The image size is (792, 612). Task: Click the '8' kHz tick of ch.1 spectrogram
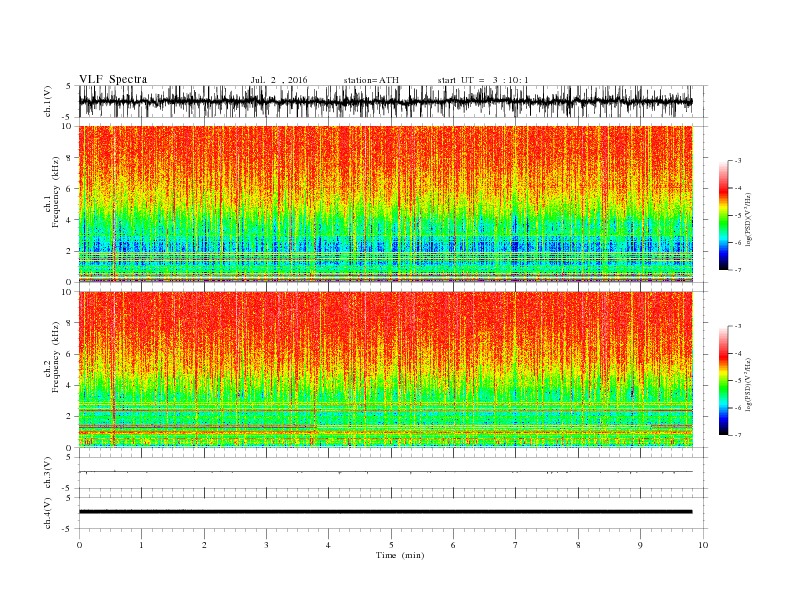(69, 158)
